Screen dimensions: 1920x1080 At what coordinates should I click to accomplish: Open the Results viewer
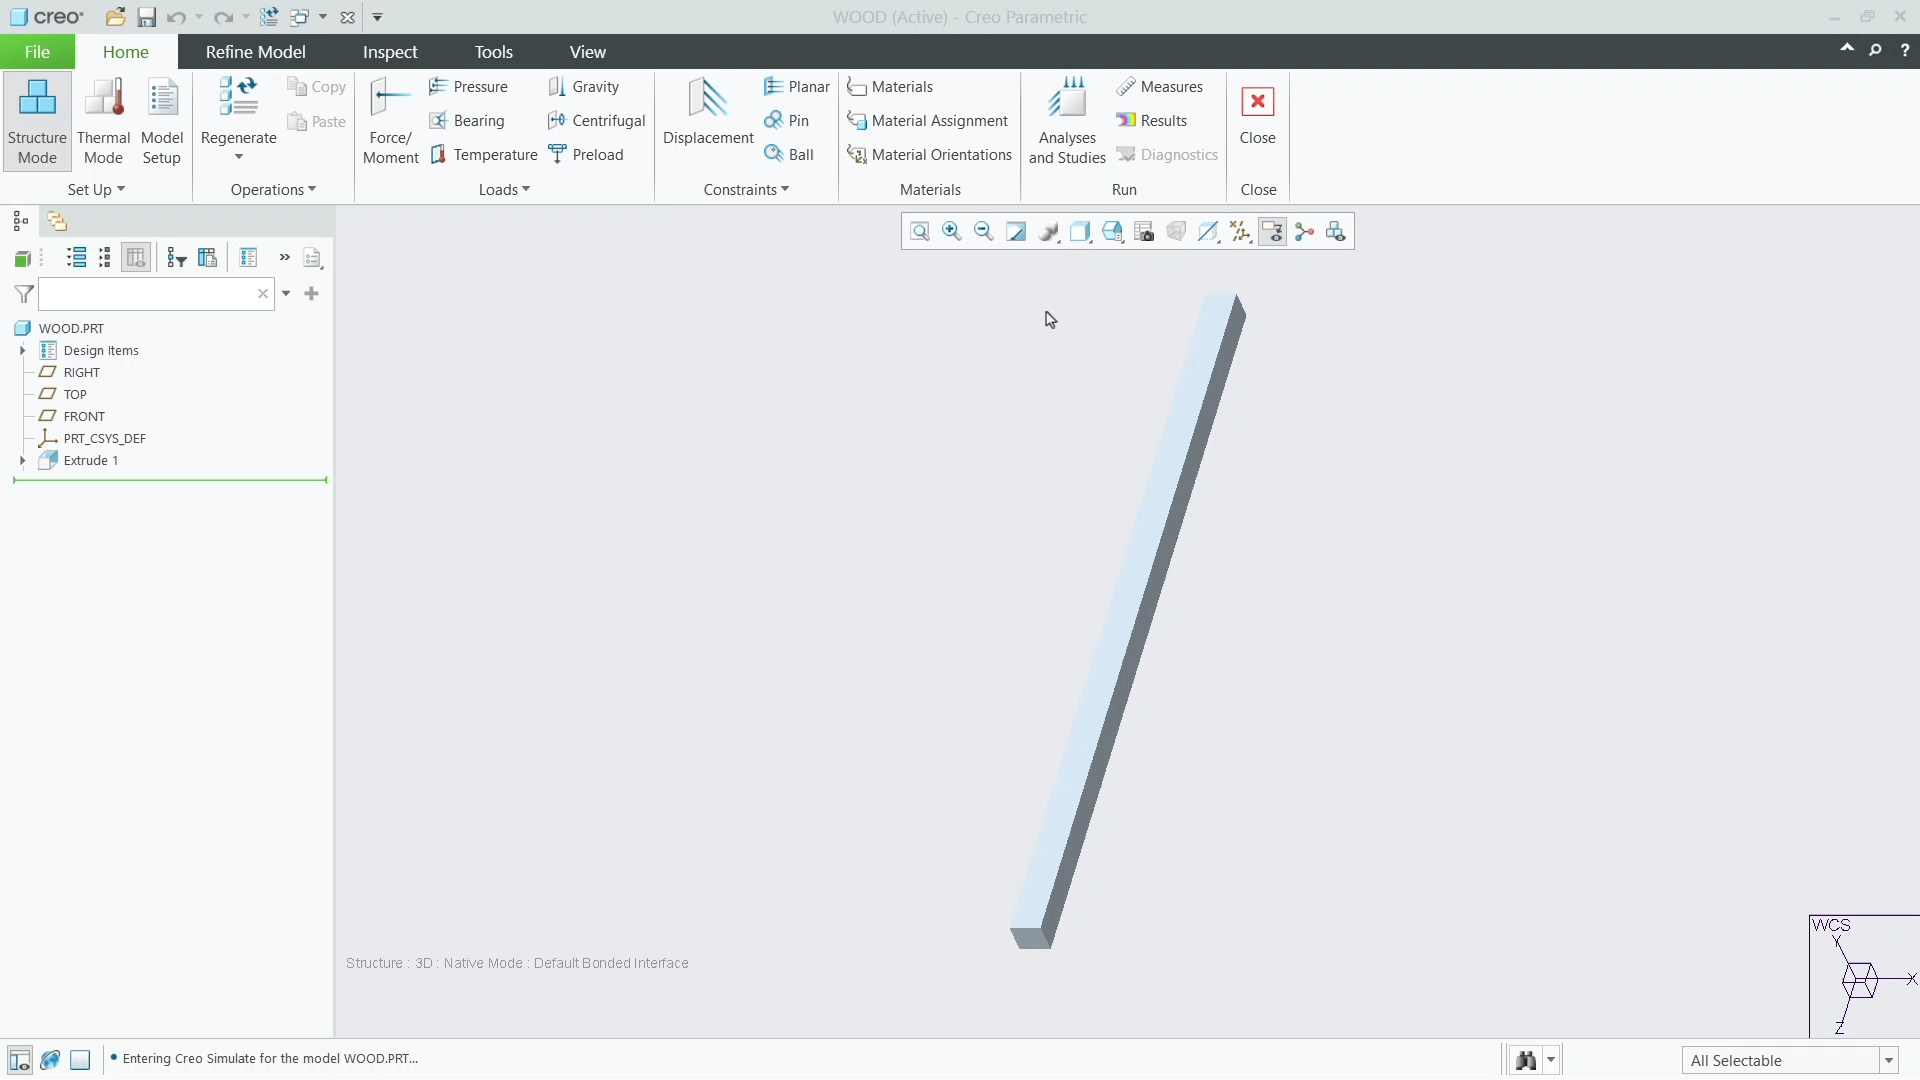tap(1152, 121)
